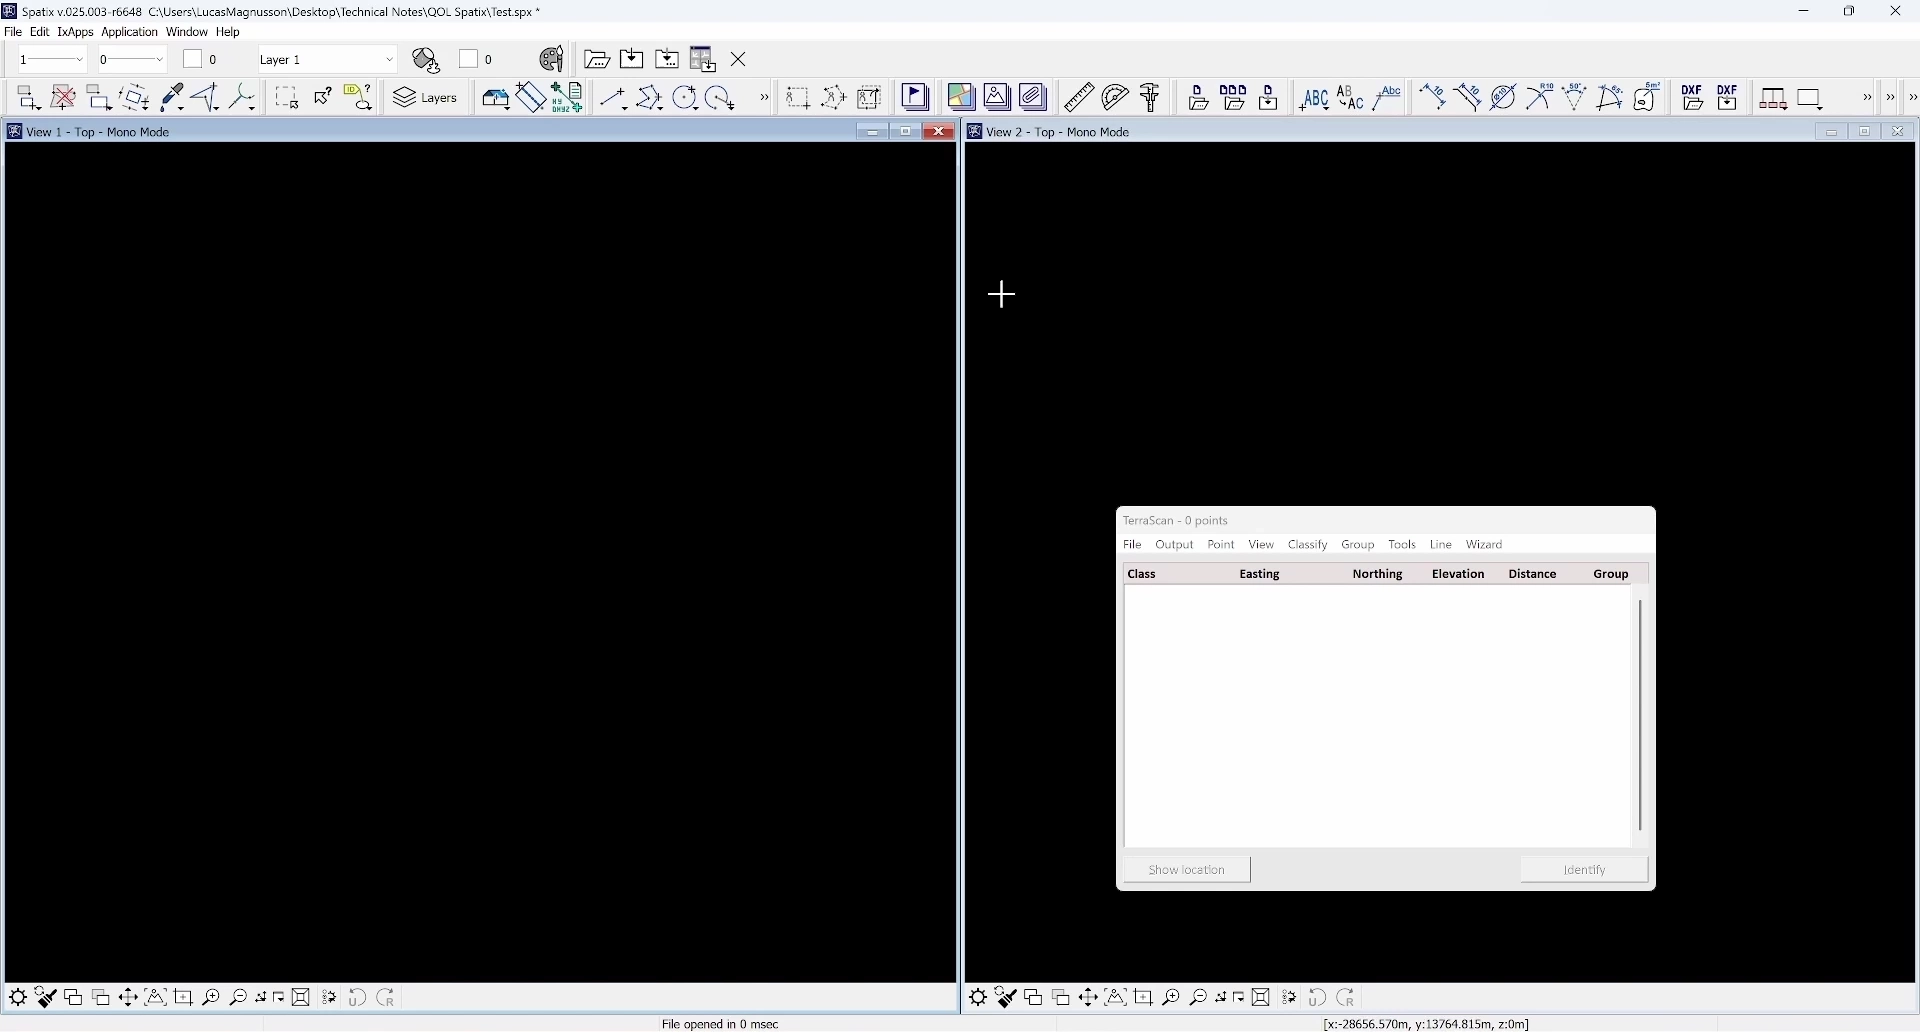Viewport: 1920px width, 1032px height.
Task: Open view settings gear in View 2
Action: pyautogui.click(x=979, y=999)
